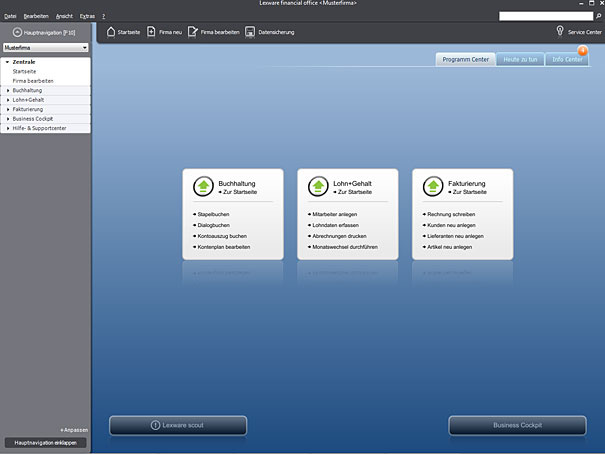Click Rechnung schreiben link
The width and height of the screenshot is (605, 454).
pyautogui.click(x=451, y=214)
